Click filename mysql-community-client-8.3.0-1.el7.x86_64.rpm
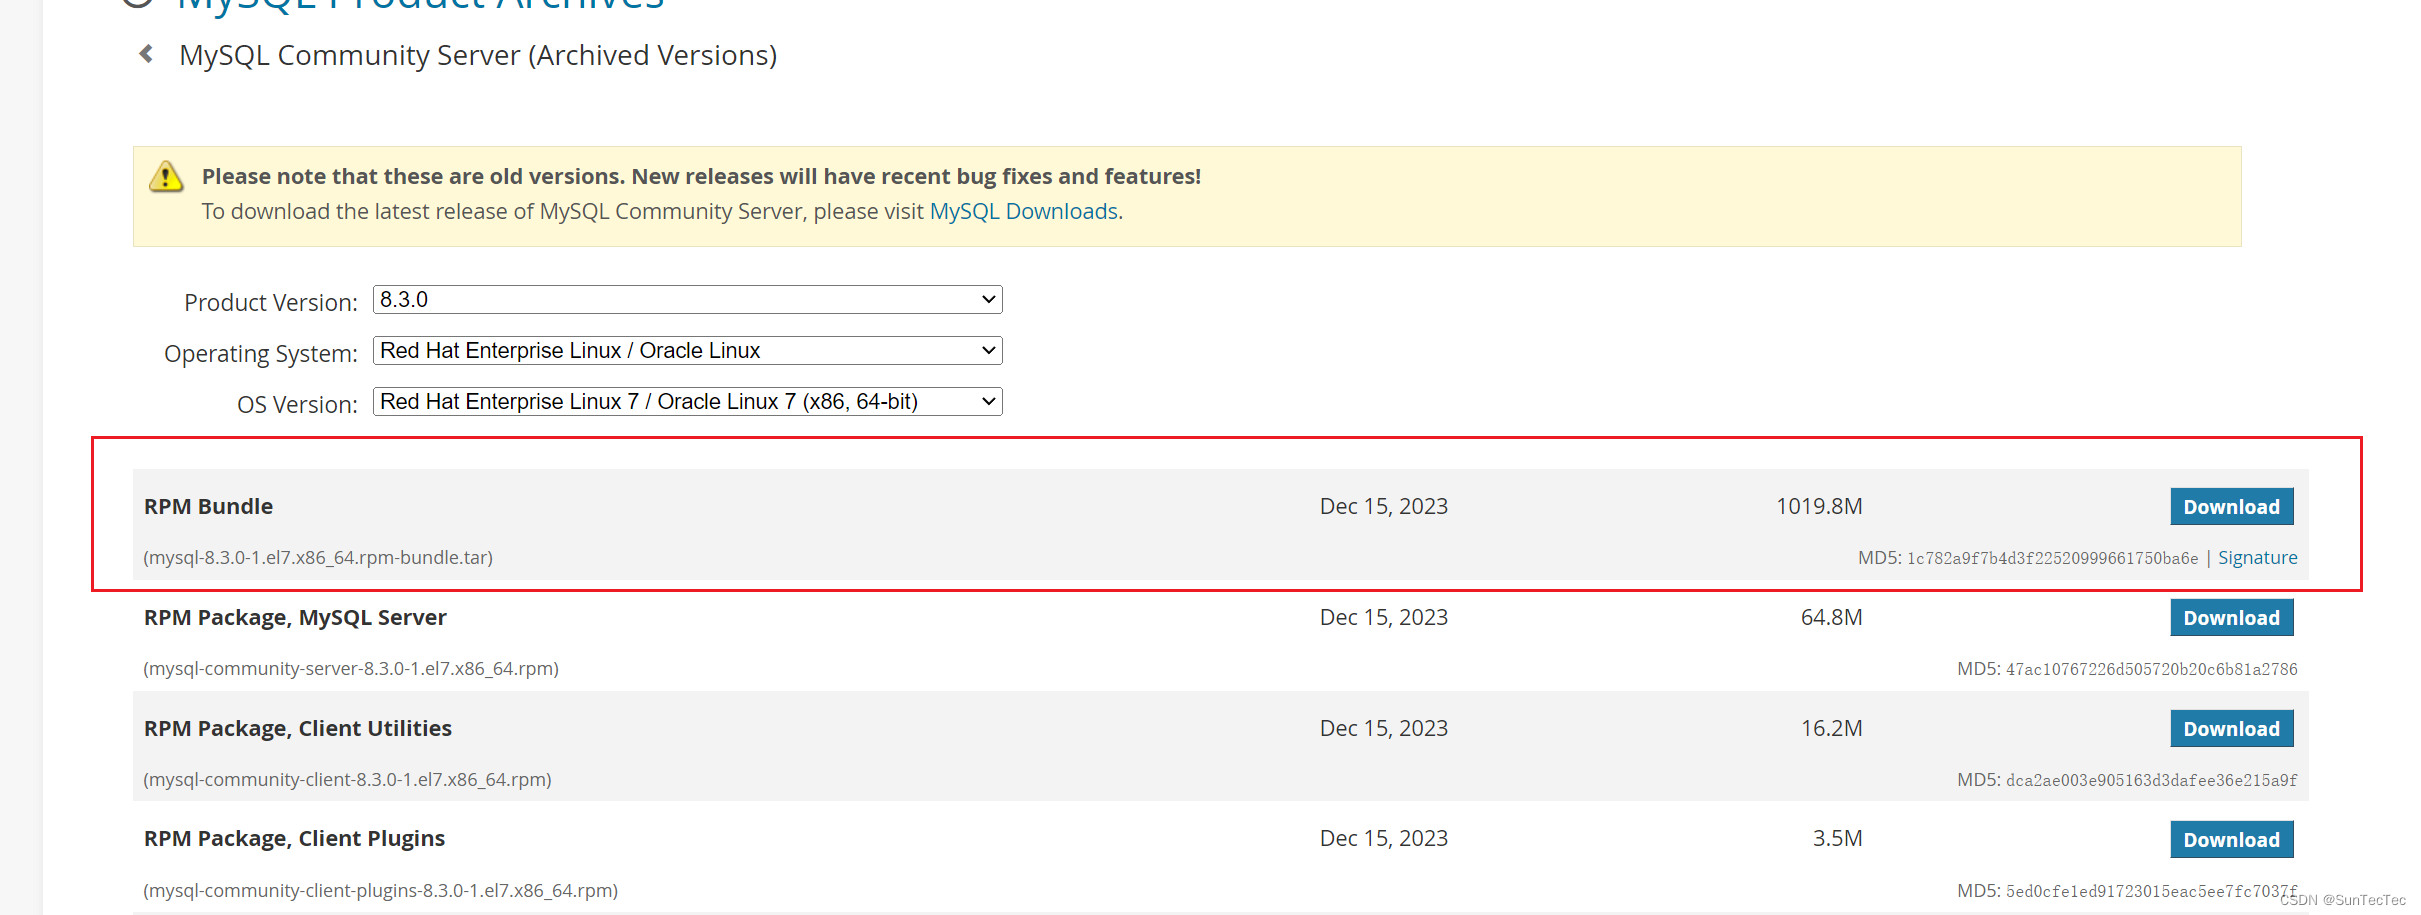 [x=347, y=780]
